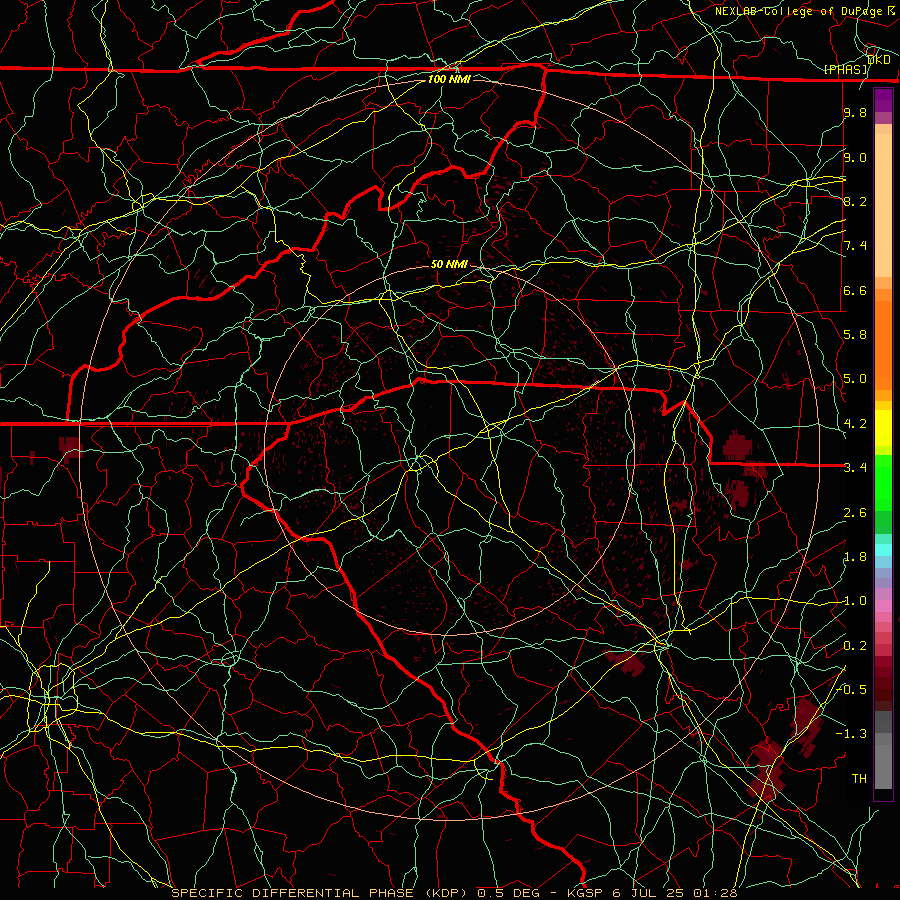Click the 9.8 legend value
The height and width of the screenshot is (900, 900).
point(855,113)
